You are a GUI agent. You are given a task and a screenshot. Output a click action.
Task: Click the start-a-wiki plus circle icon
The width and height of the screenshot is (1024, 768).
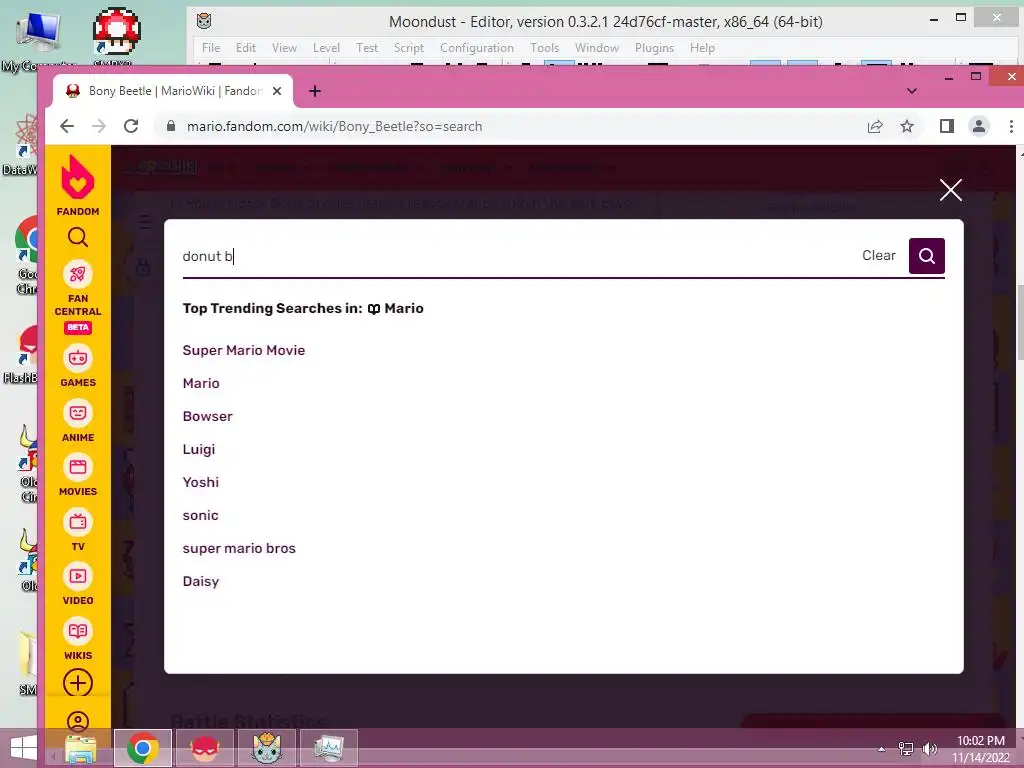[x=78, y=683]
